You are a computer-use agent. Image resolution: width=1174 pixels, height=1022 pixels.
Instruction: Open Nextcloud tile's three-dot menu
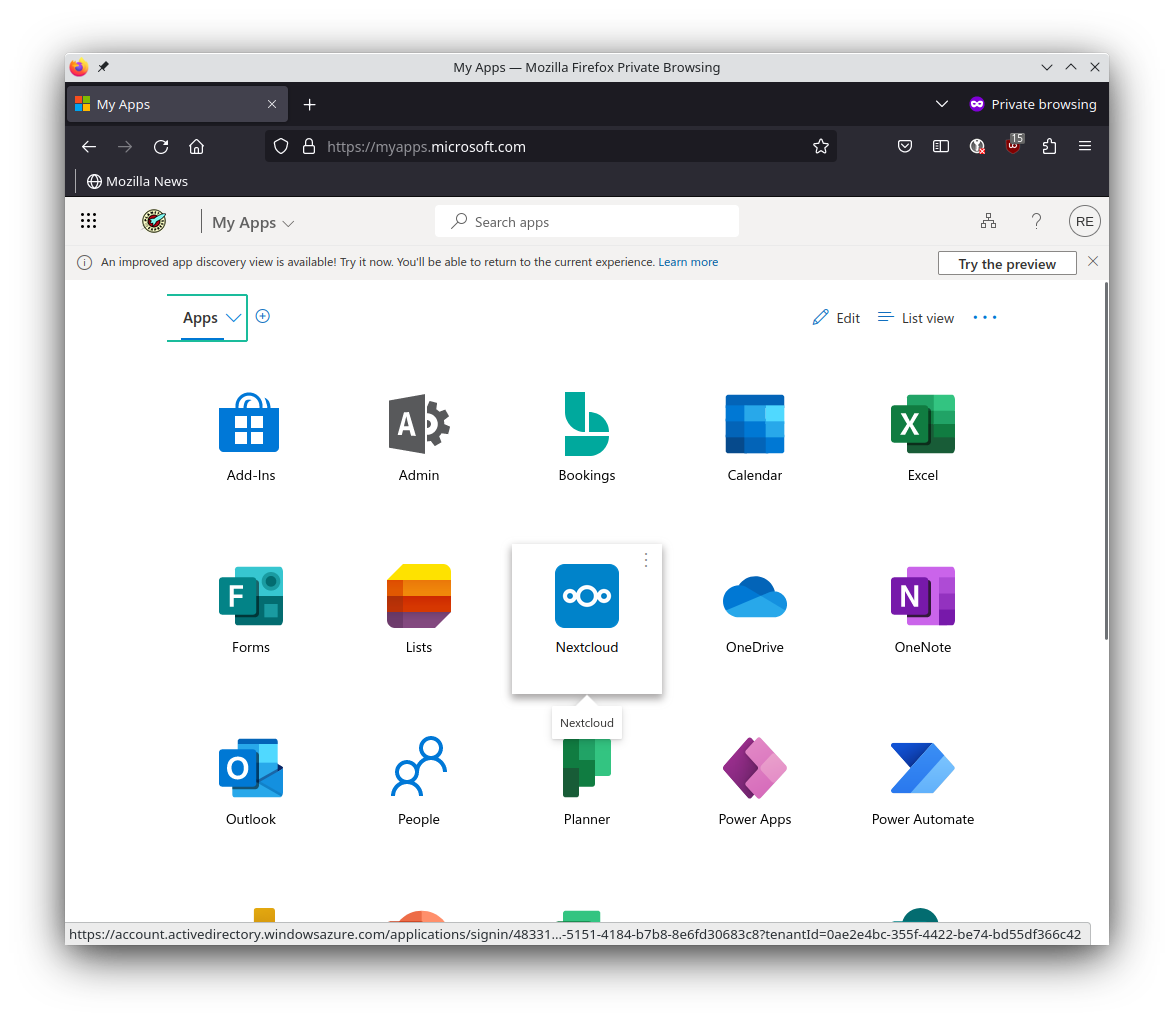646,560
